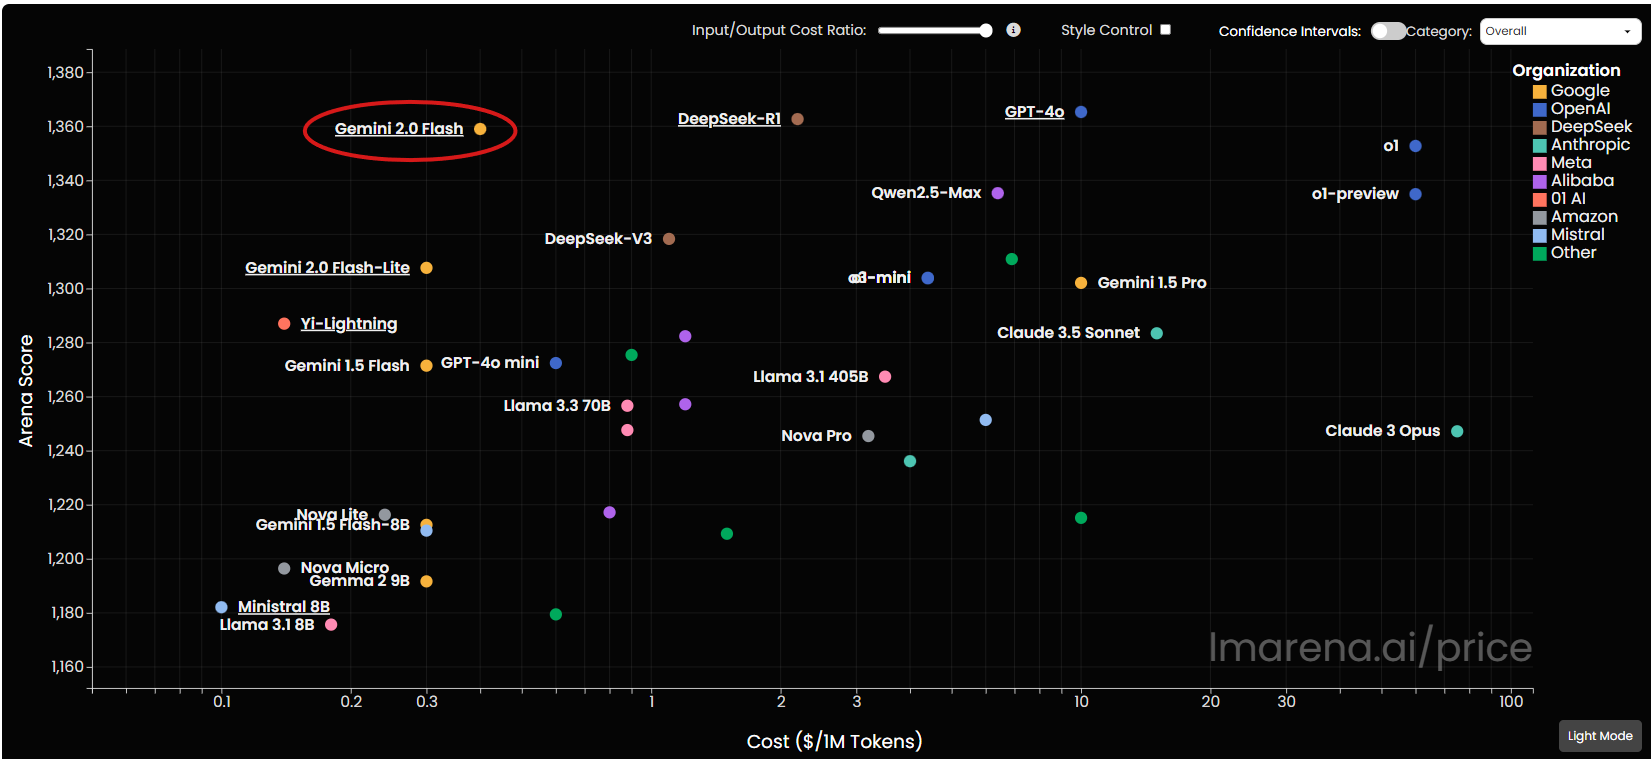Switch to Light Mode
1651x759 pixels.
(x=1600, y=736)
